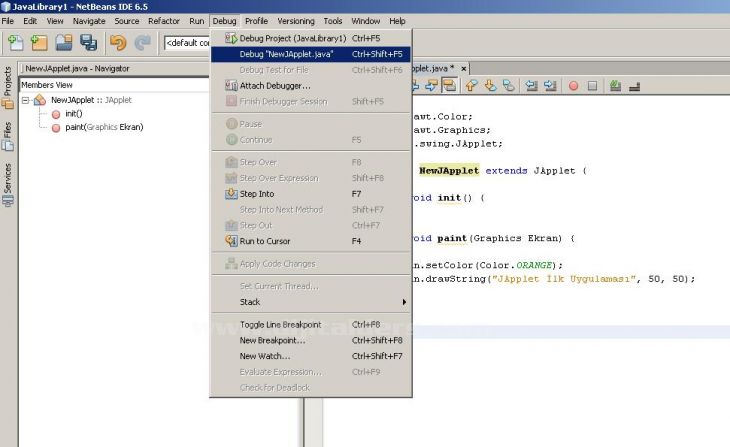Click the "JApplet İlk Uygulaması" string
This screenshot has width=730, height=447.
[x=564, y=279]
